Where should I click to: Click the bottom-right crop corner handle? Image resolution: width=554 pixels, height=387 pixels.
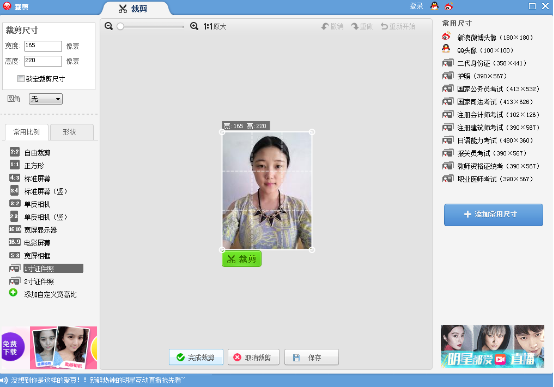[312, 250]
